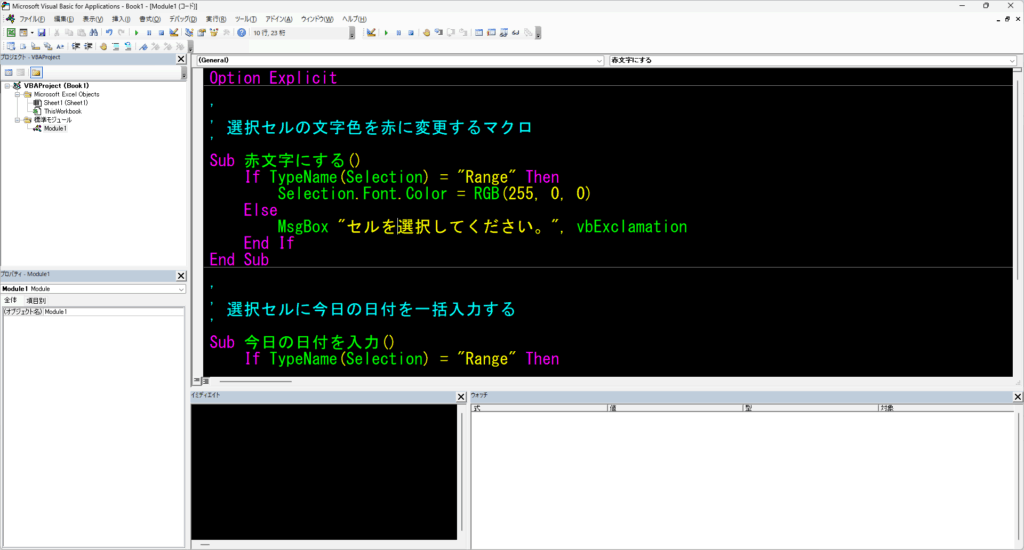Viewport: 1024px width, 550px height.
Task: Toggle Design Mode on the standard toolbar
Action: (x=174, y=33)
